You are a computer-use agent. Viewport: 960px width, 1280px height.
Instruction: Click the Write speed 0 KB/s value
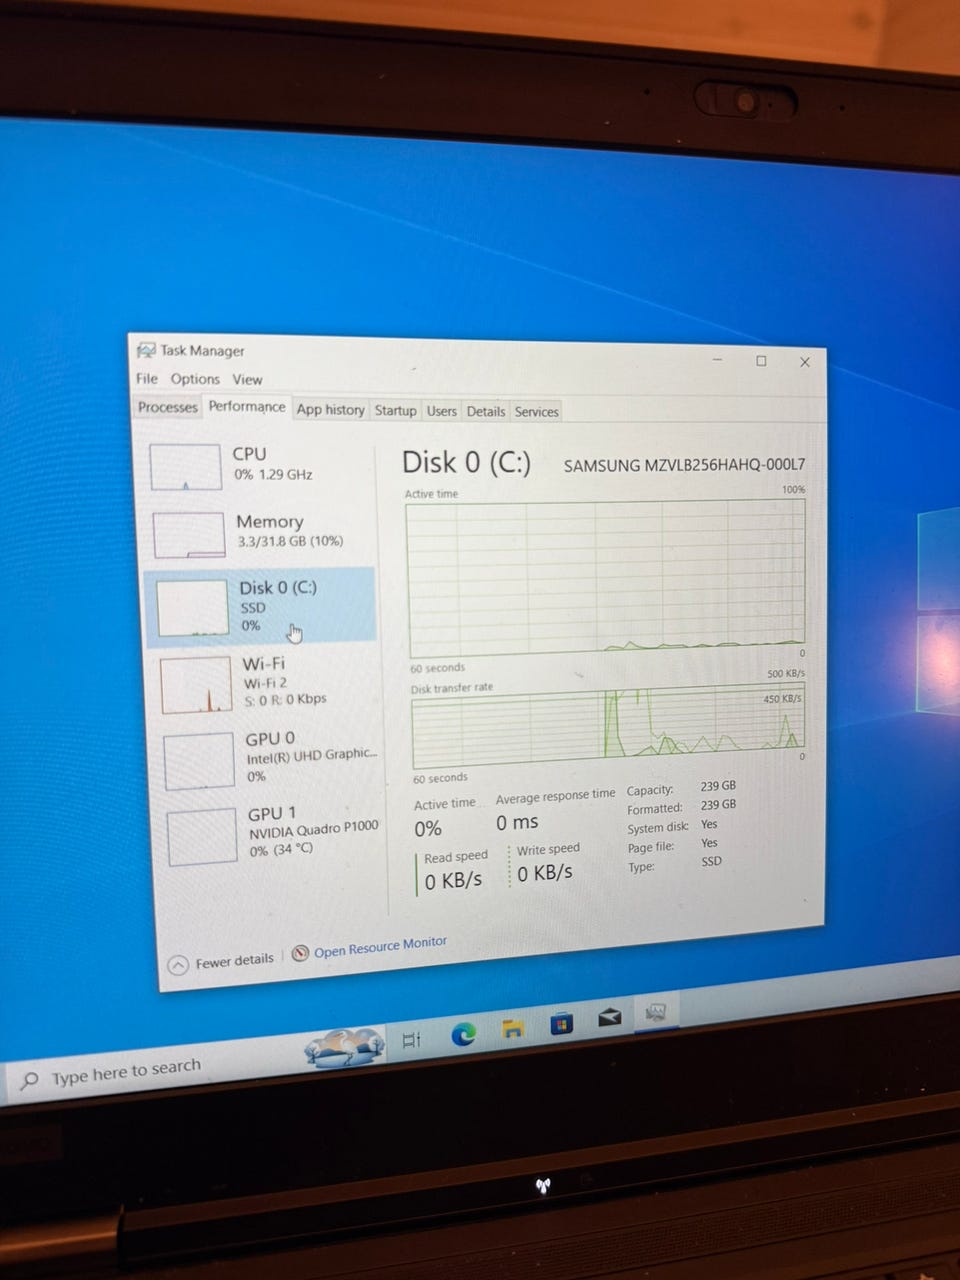pos(545,873)
